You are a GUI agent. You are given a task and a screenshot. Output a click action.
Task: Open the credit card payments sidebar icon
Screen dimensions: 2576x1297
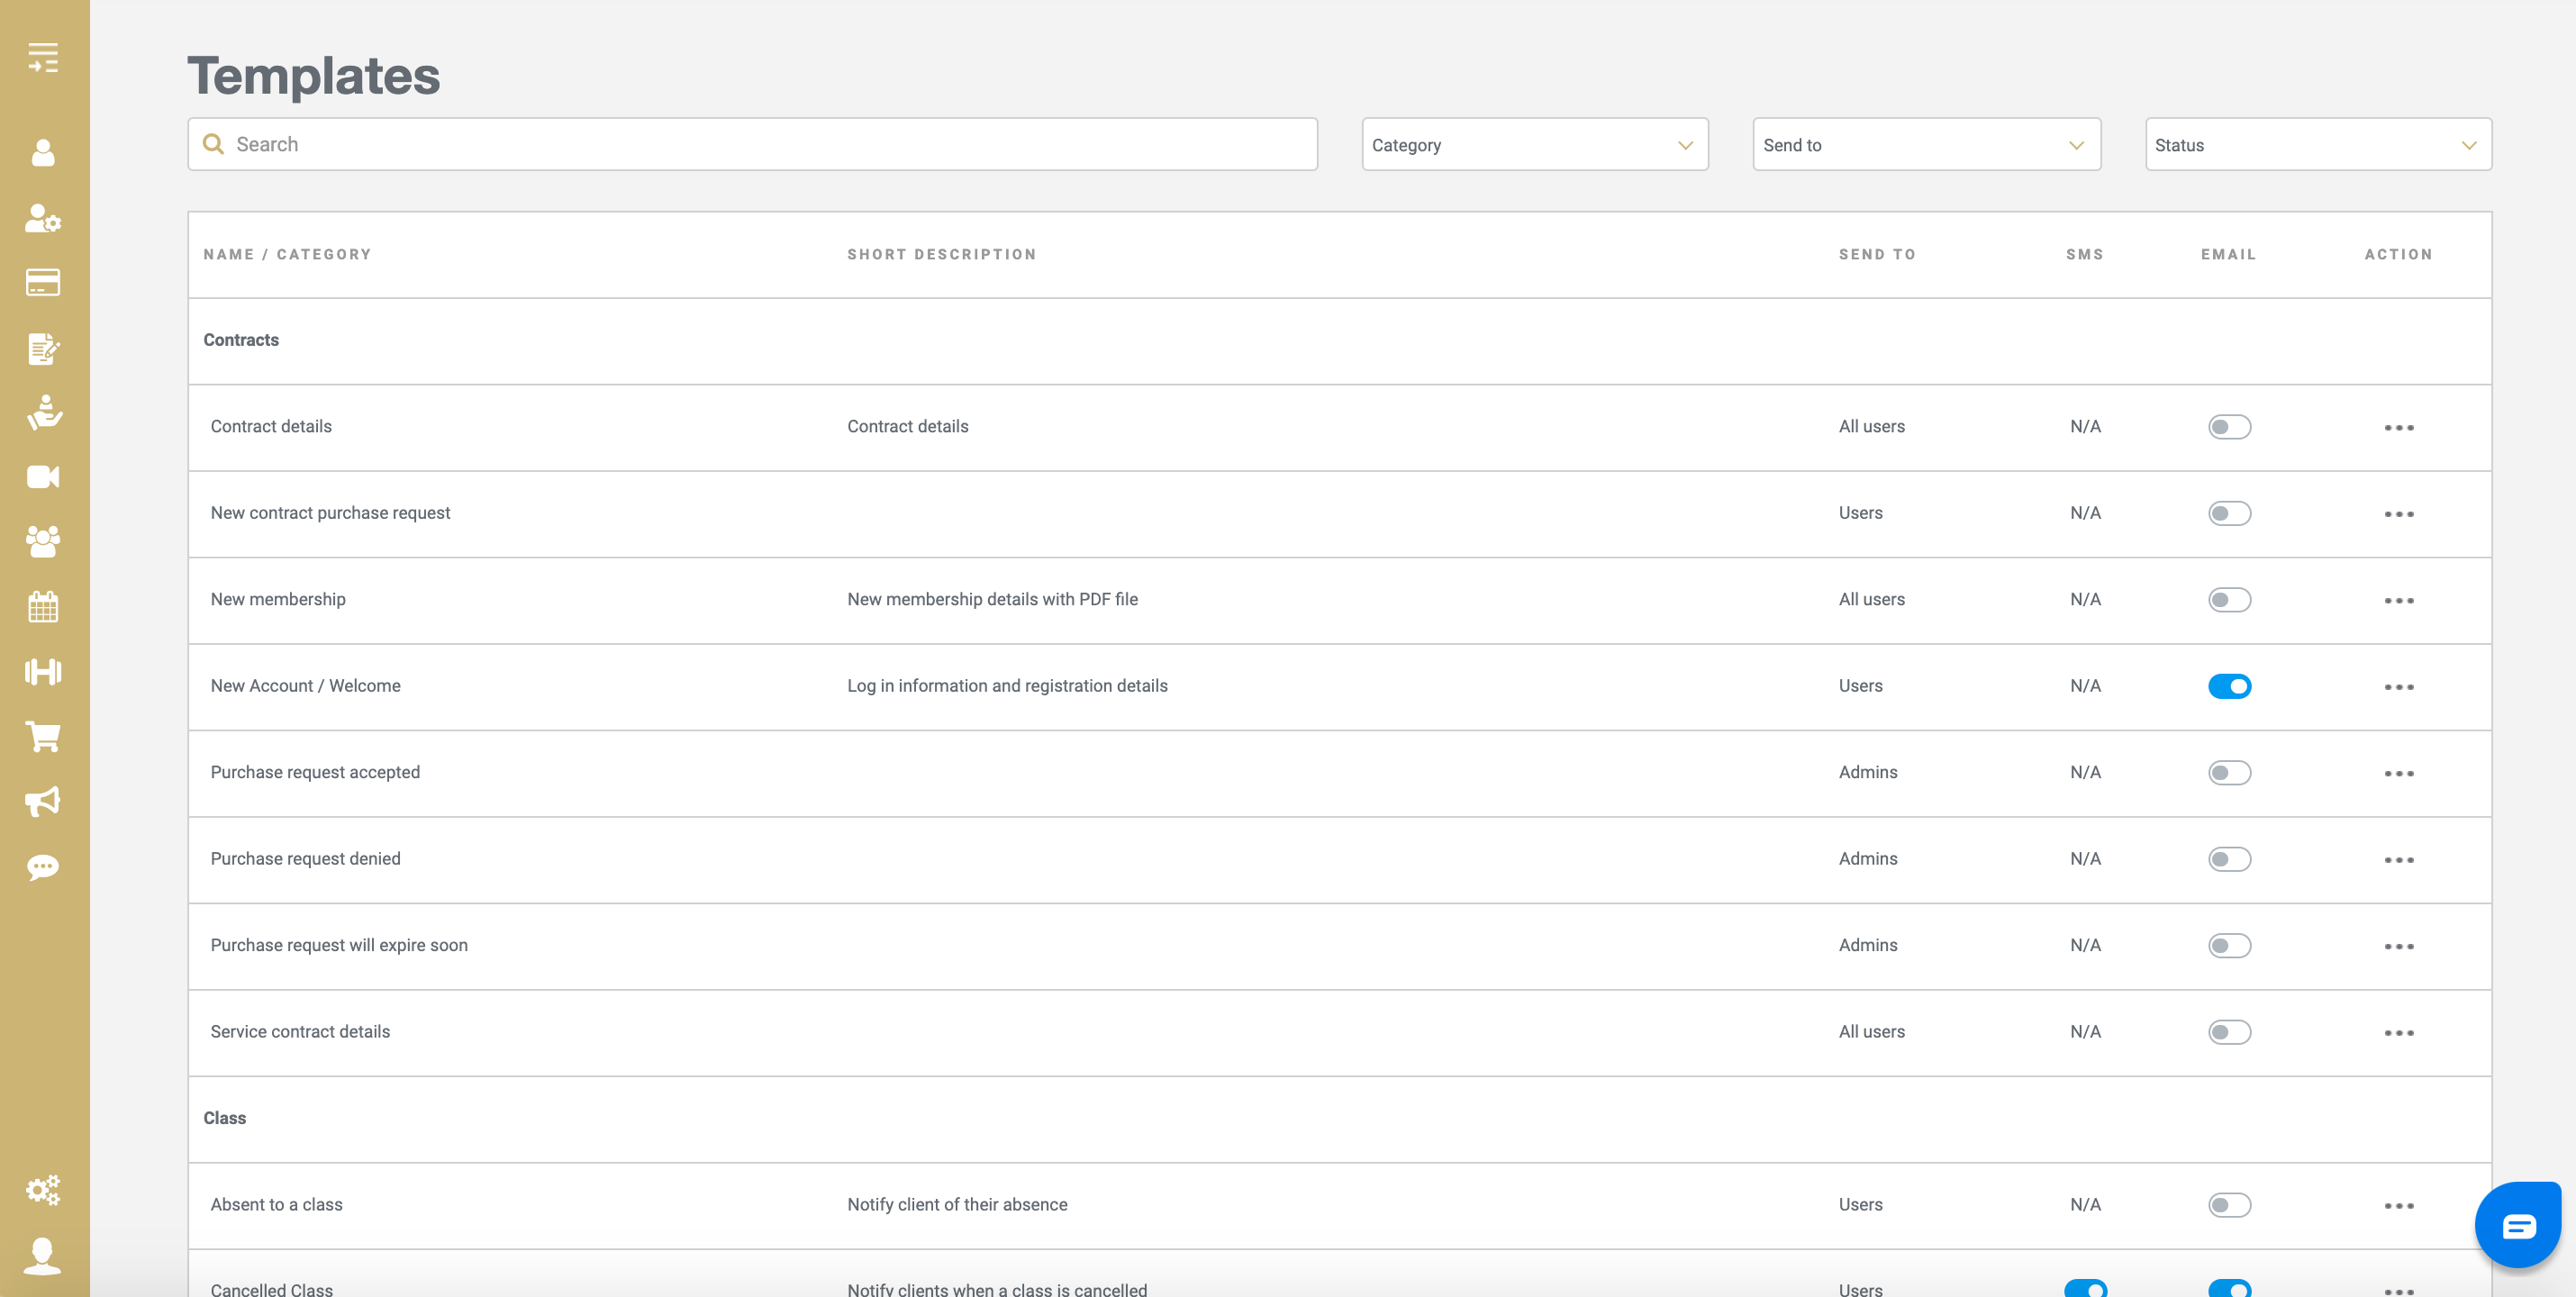pos(43,283)
